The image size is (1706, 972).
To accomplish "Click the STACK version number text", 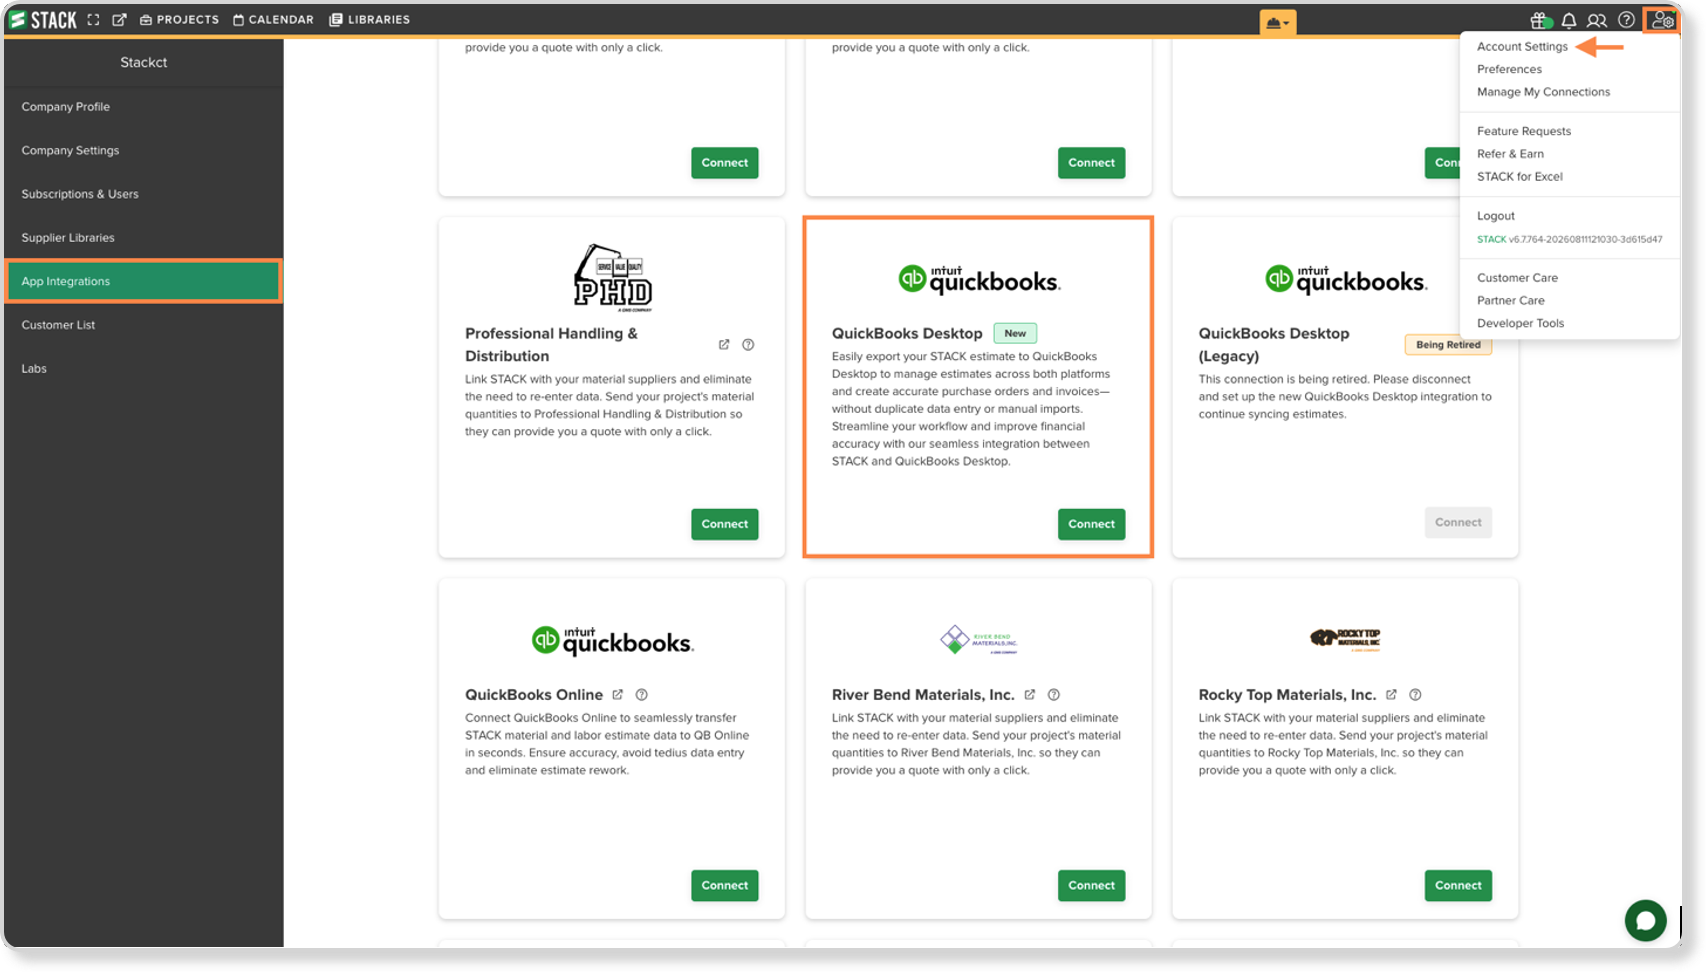I will 1569,240.
